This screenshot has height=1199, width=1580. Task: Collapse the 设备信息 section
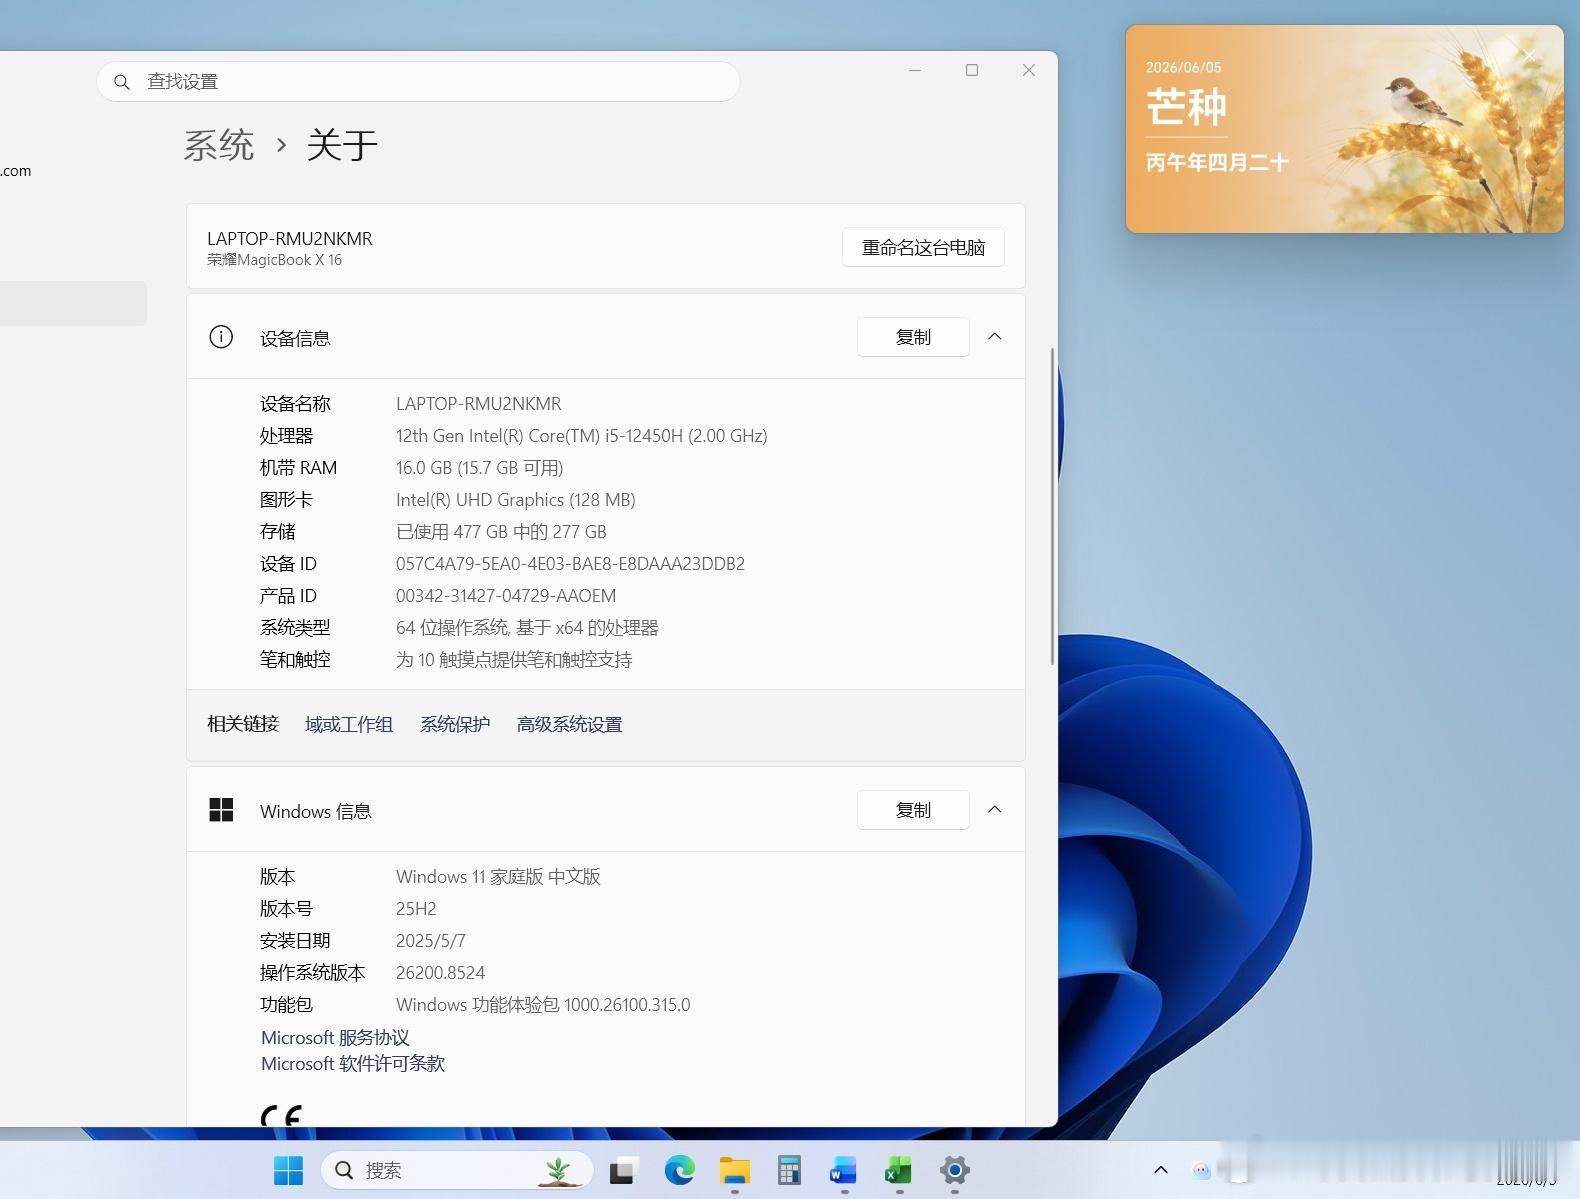point(995,337)
